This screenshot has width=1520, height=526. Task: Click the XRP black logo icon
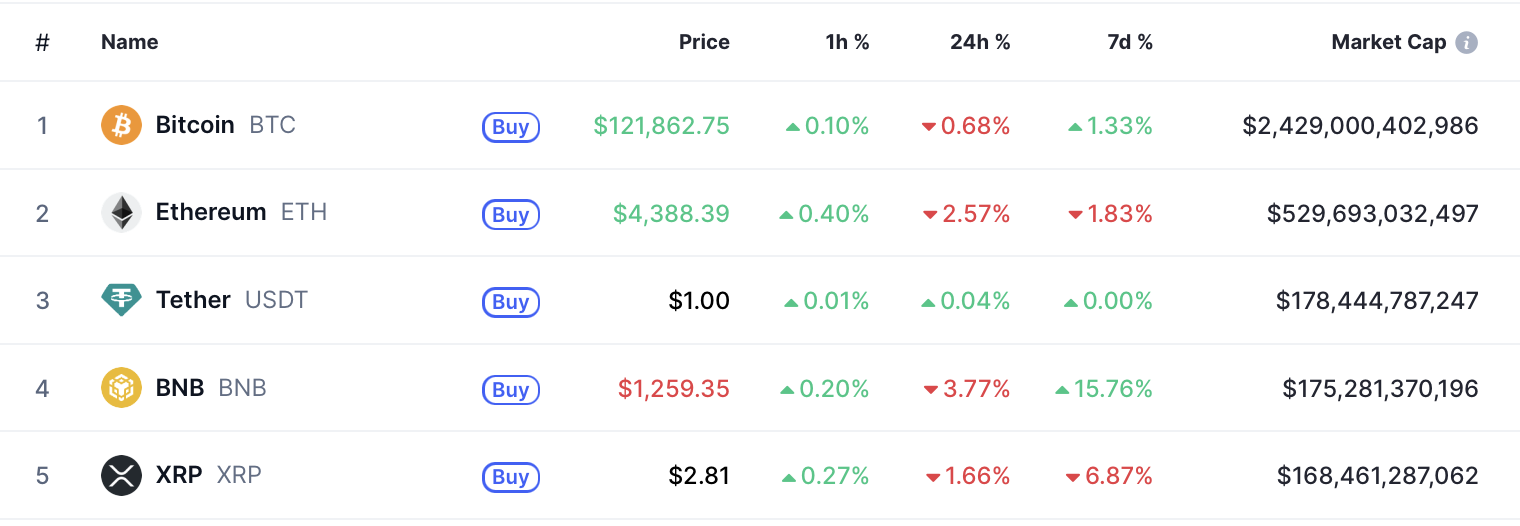(122, 475)
